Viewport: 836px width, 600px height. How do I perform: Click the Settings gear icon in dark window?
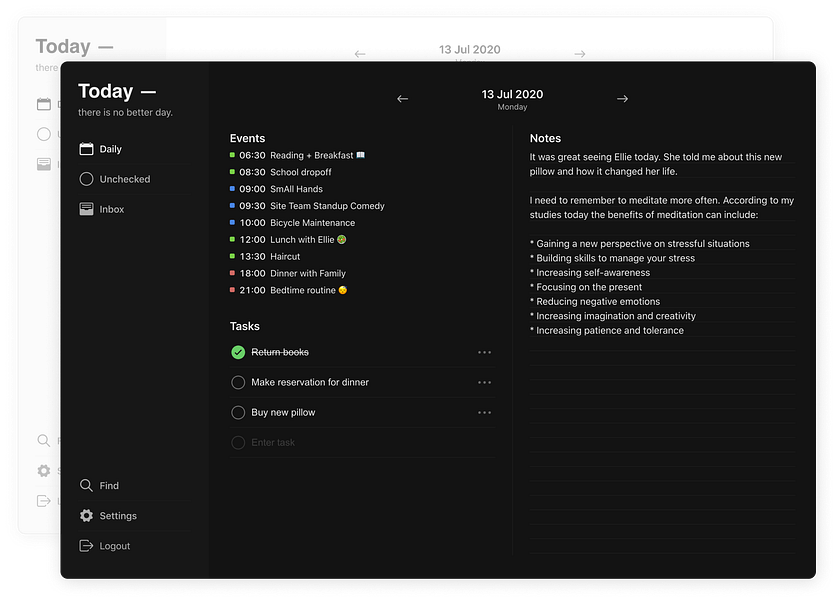click(x=86, y=516)
